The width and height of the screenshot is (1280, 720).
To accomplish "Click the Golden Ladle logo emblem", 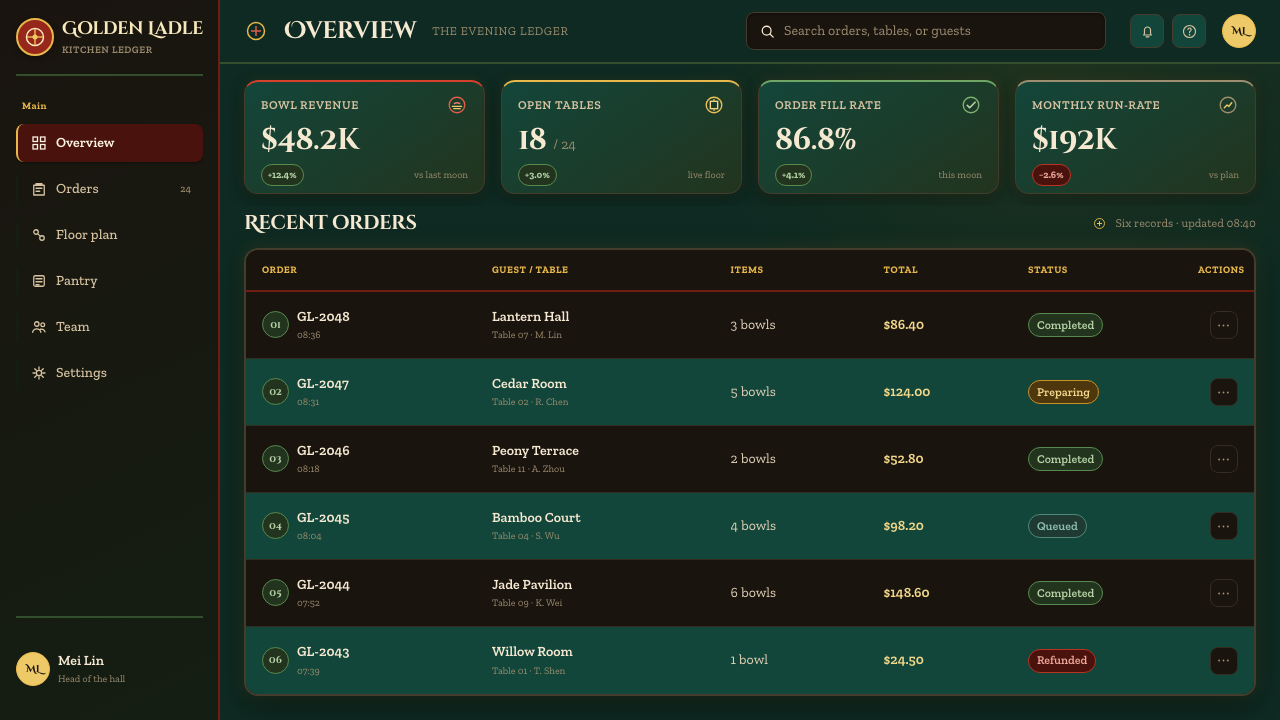I will click(35, 37).
